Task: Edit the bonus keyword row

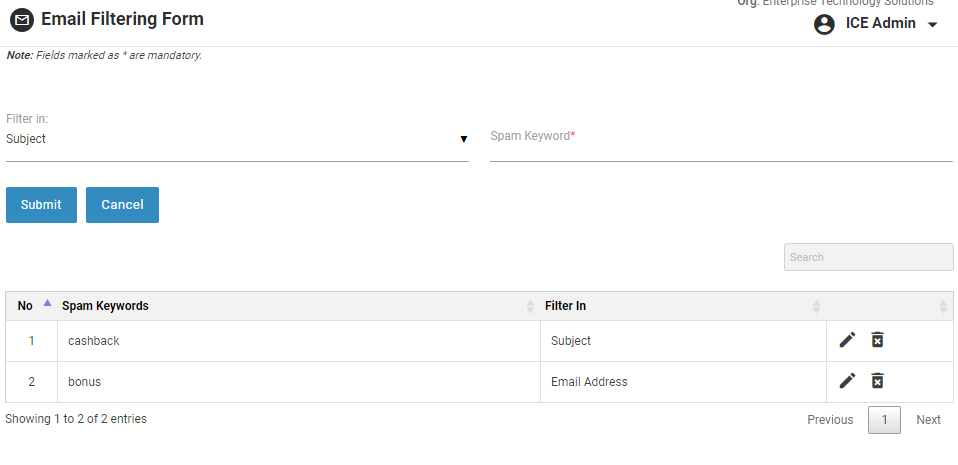Action: pos(847,380)
